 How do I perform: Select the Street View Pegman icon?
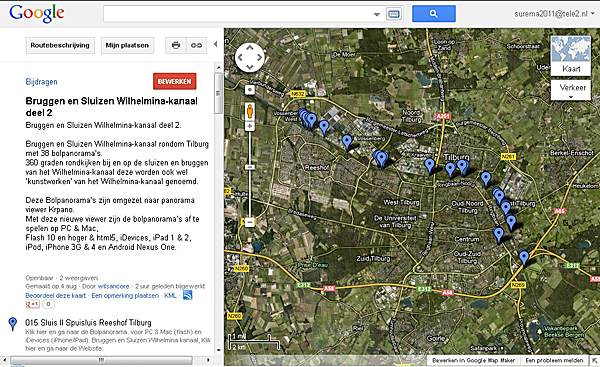pyautogui.click(x=249, y=111)
